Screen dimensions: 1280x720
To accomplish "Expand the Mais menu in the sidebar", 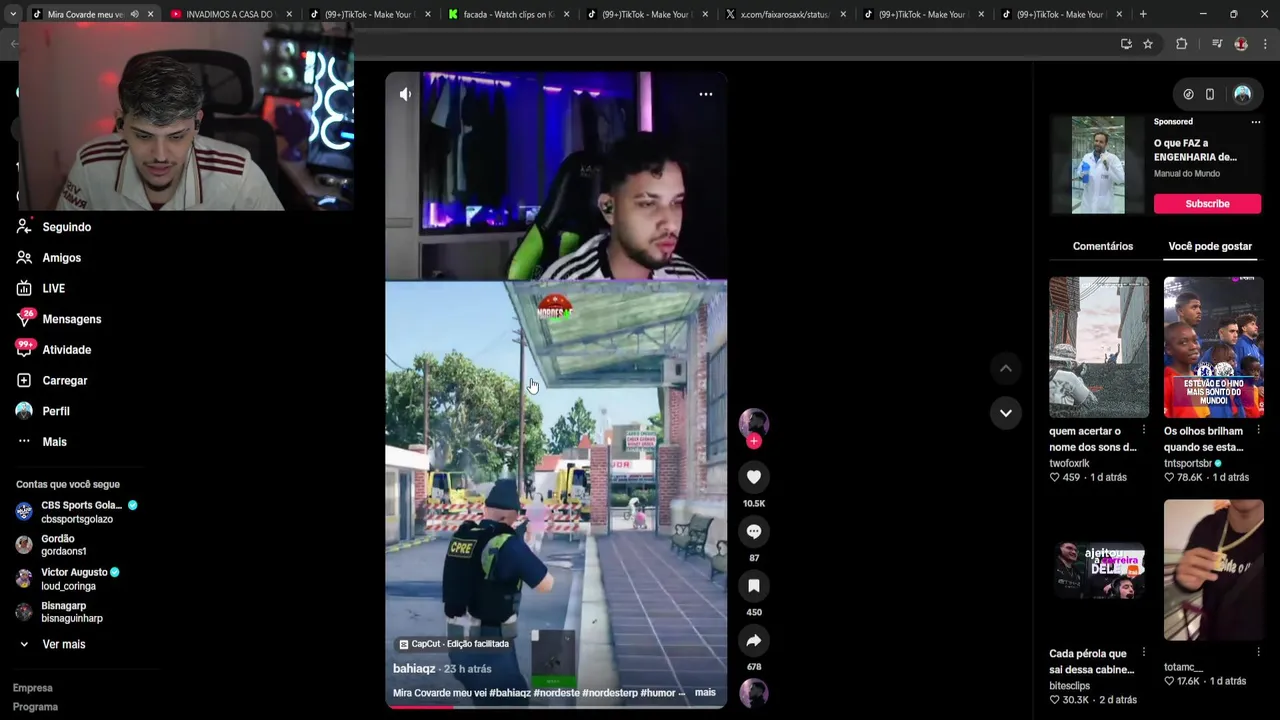I will pyautogui.click(x=54, y=442).
